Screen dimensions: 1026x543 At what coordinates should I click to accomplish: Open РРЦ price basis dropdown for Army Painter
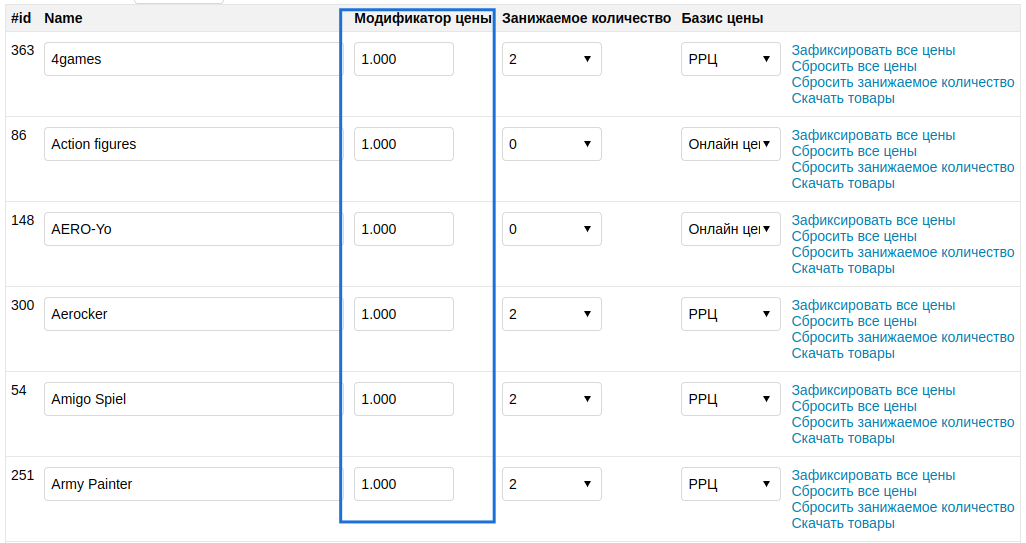pyautogui.click(x=730, y=484)
